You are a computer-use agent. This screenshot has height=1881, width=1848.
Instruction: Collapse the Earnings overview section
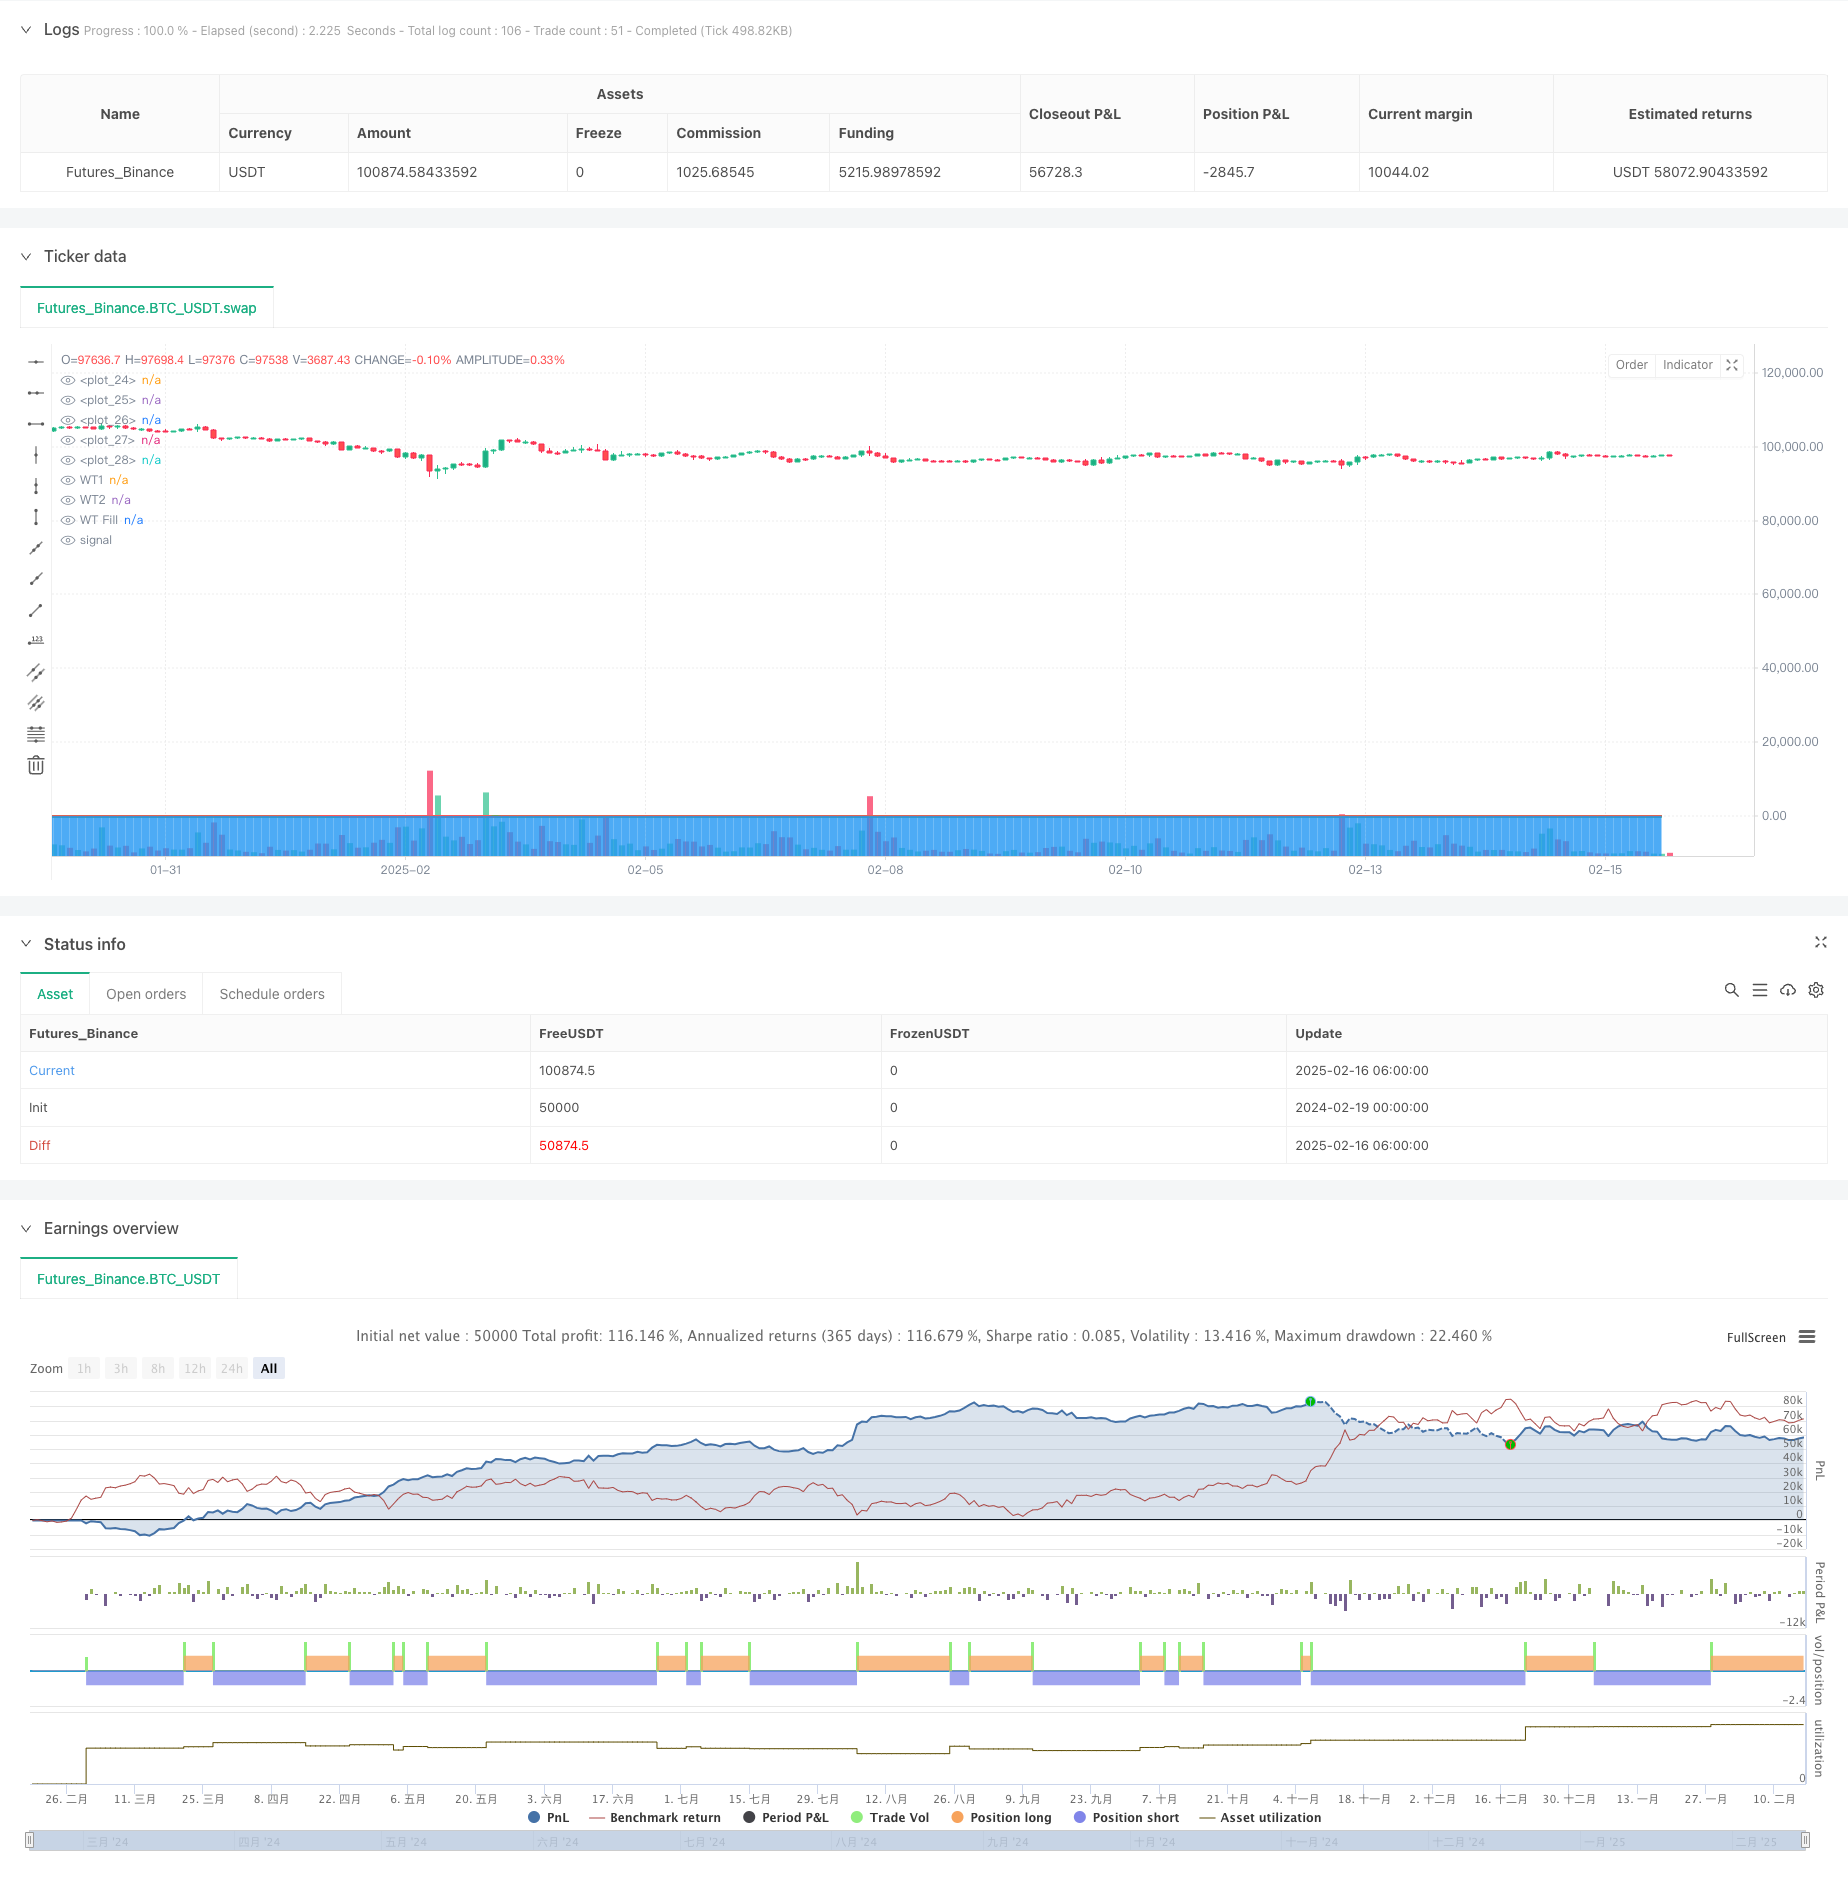[26, 1229]
